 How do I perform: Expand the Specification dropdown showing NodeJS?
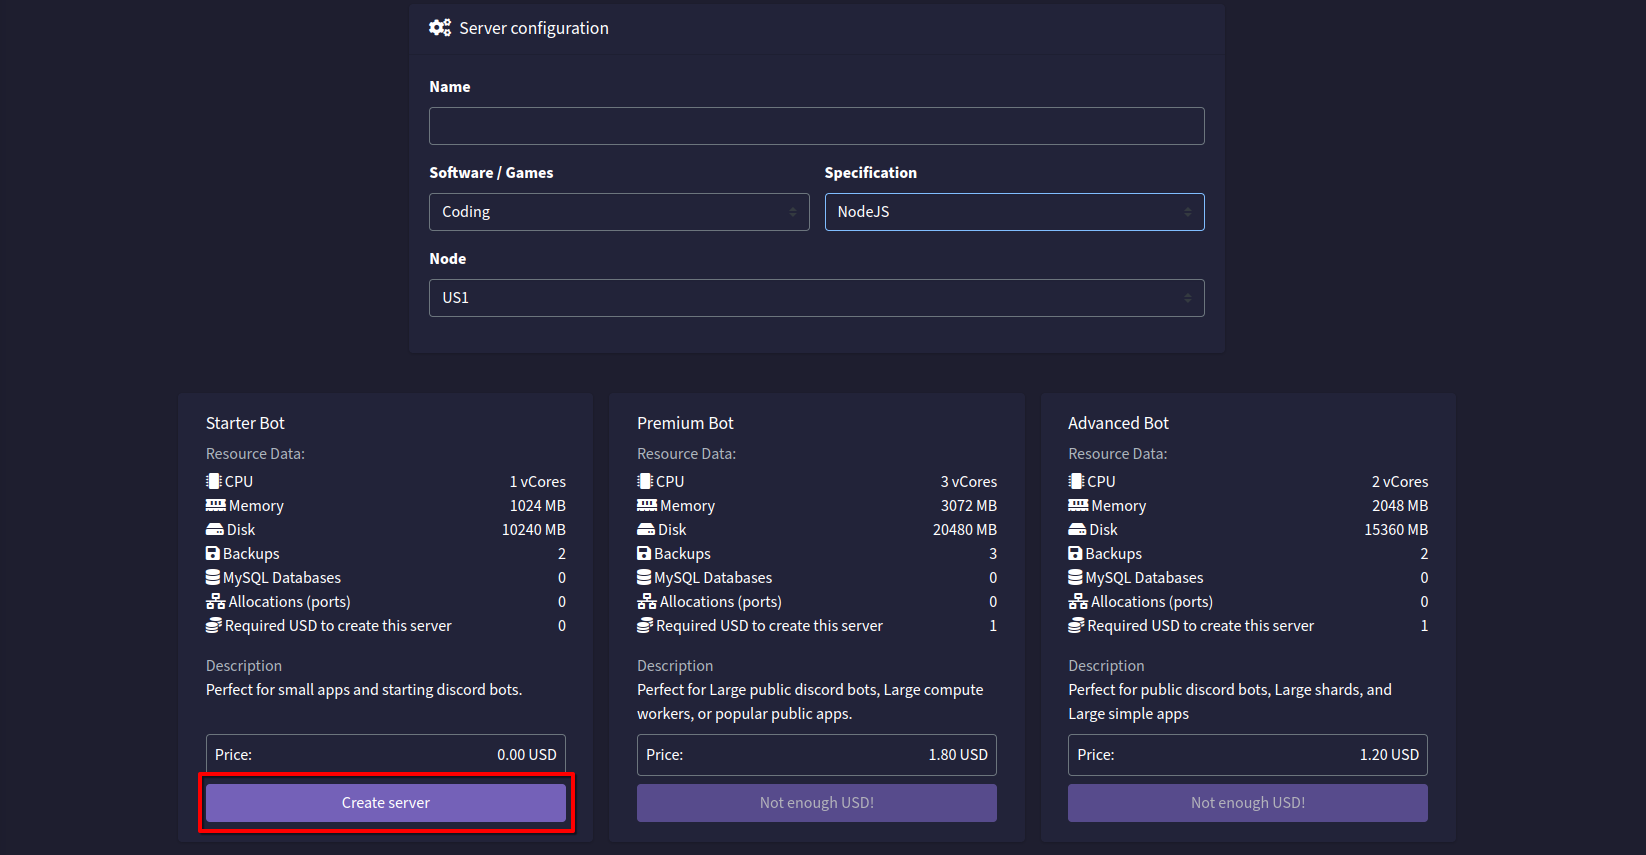click(x=1014, y=212)
